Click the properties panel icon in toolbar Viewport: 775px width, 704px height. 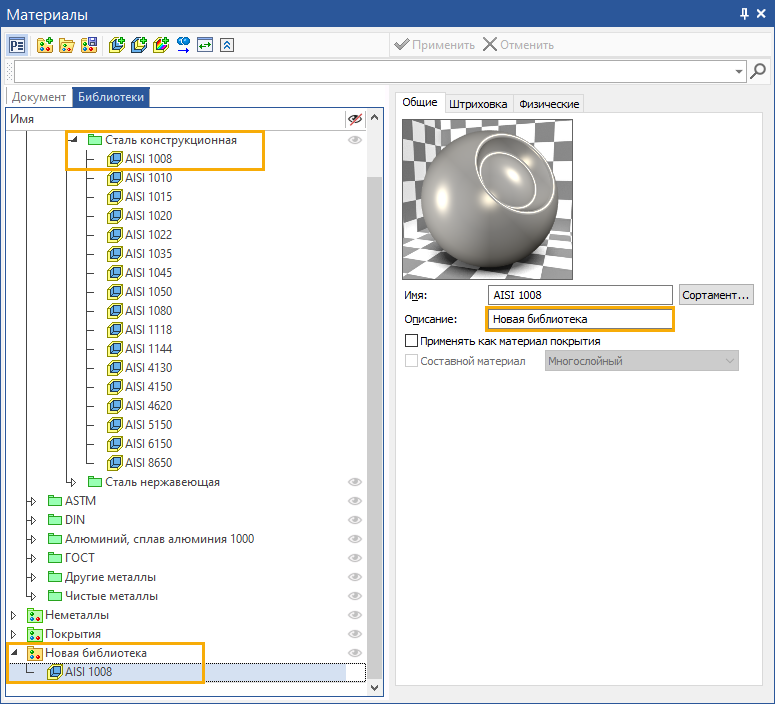click(17, 45)
